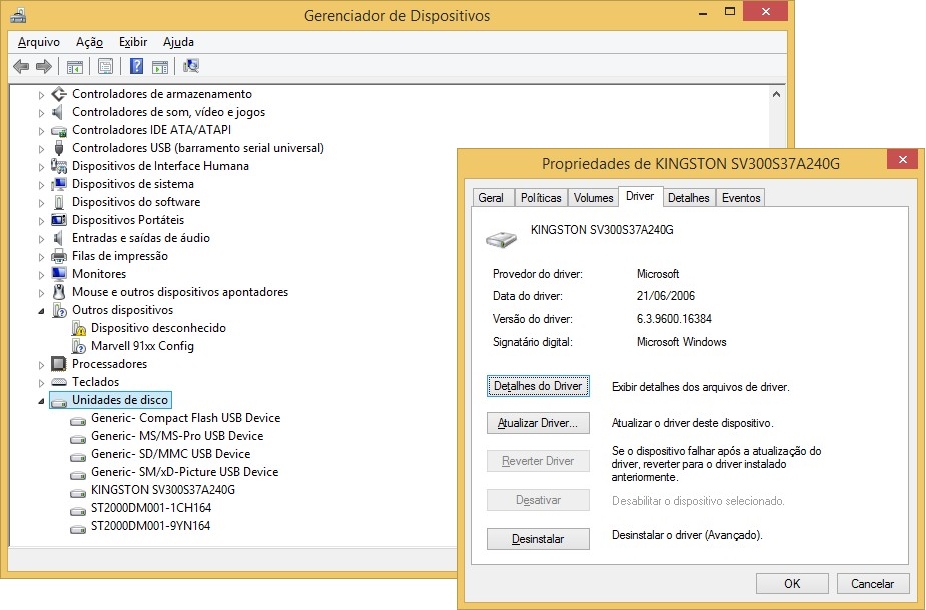The width and height of the screenshot is (926, 610).
Task: Click the mouse icon for pointing devices
Action: coord(58,292)
